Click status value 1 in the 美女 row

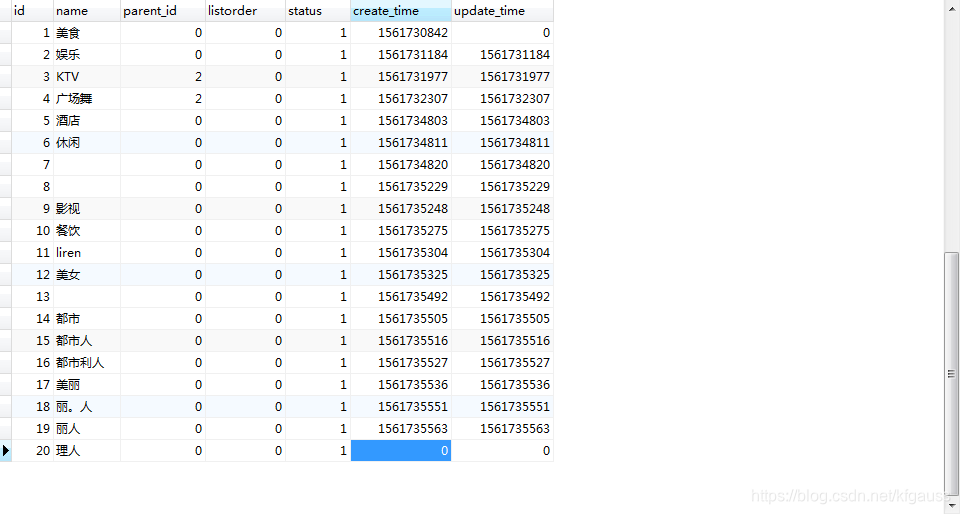coord(318,275)
